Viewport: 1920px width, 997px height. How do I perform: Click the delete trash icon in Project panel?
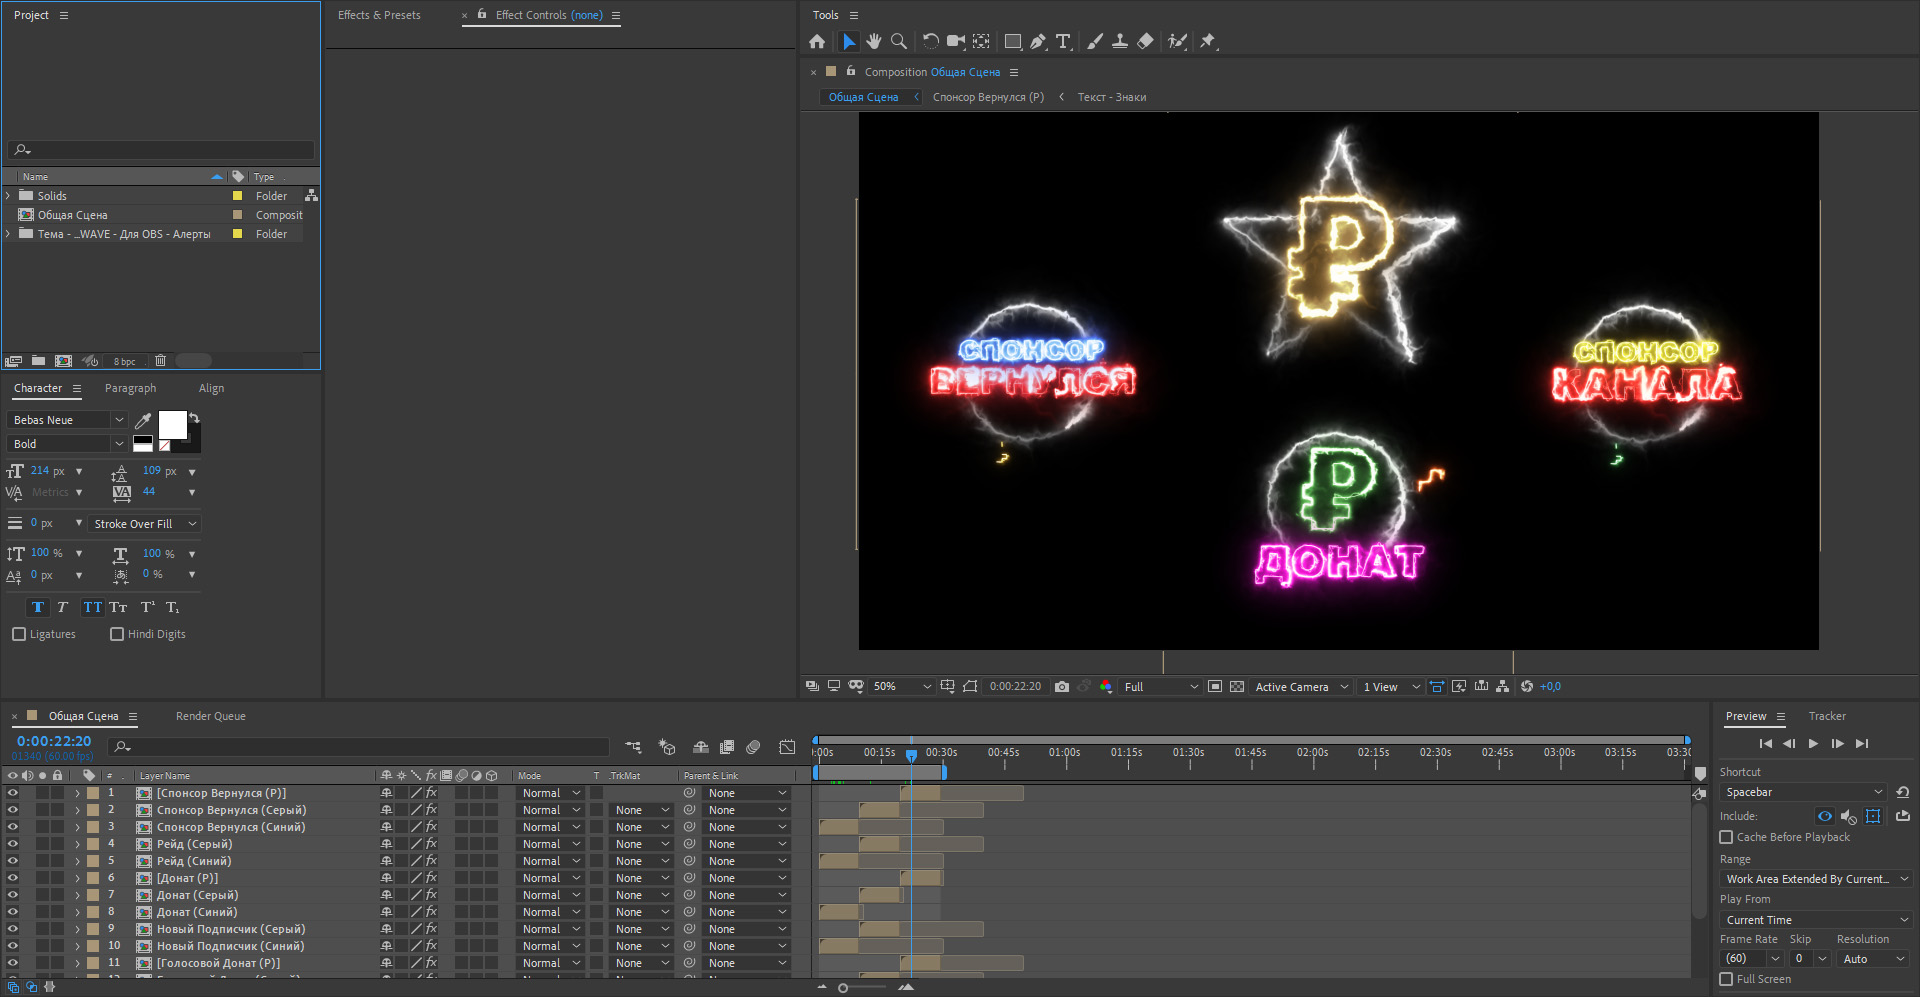160,361
